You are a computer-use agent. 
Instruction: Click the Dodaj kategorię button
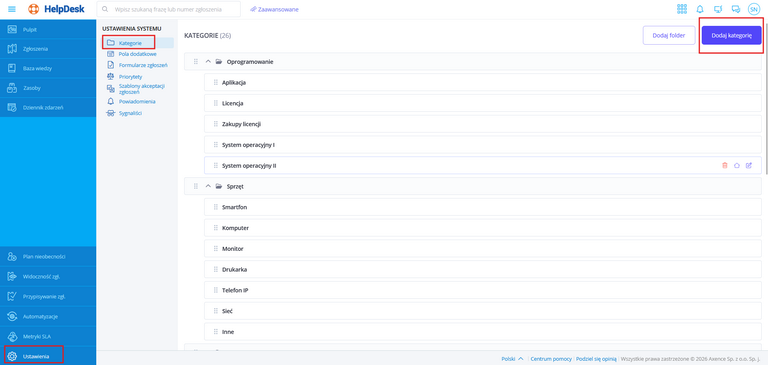(731, 35)
